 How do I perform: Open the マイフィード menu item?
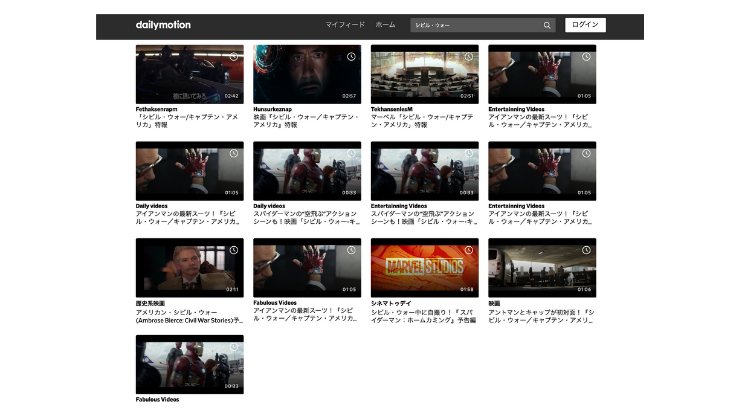coord(345,25)
